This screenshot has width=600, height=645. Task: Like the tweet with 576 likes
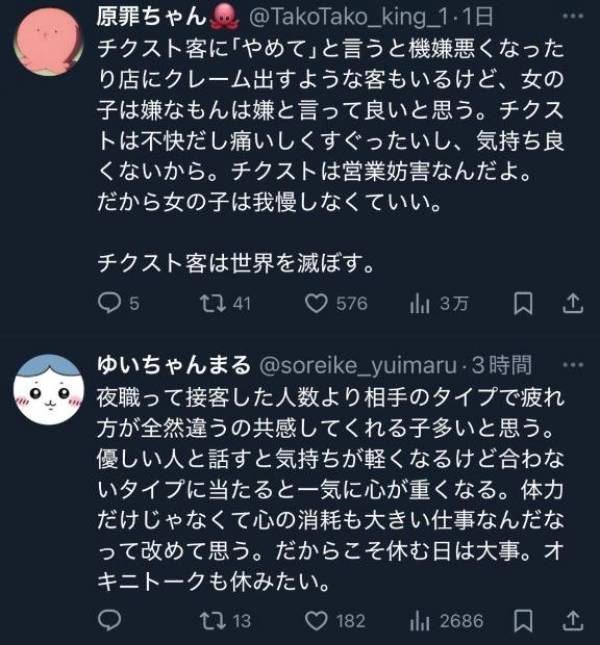317,303
